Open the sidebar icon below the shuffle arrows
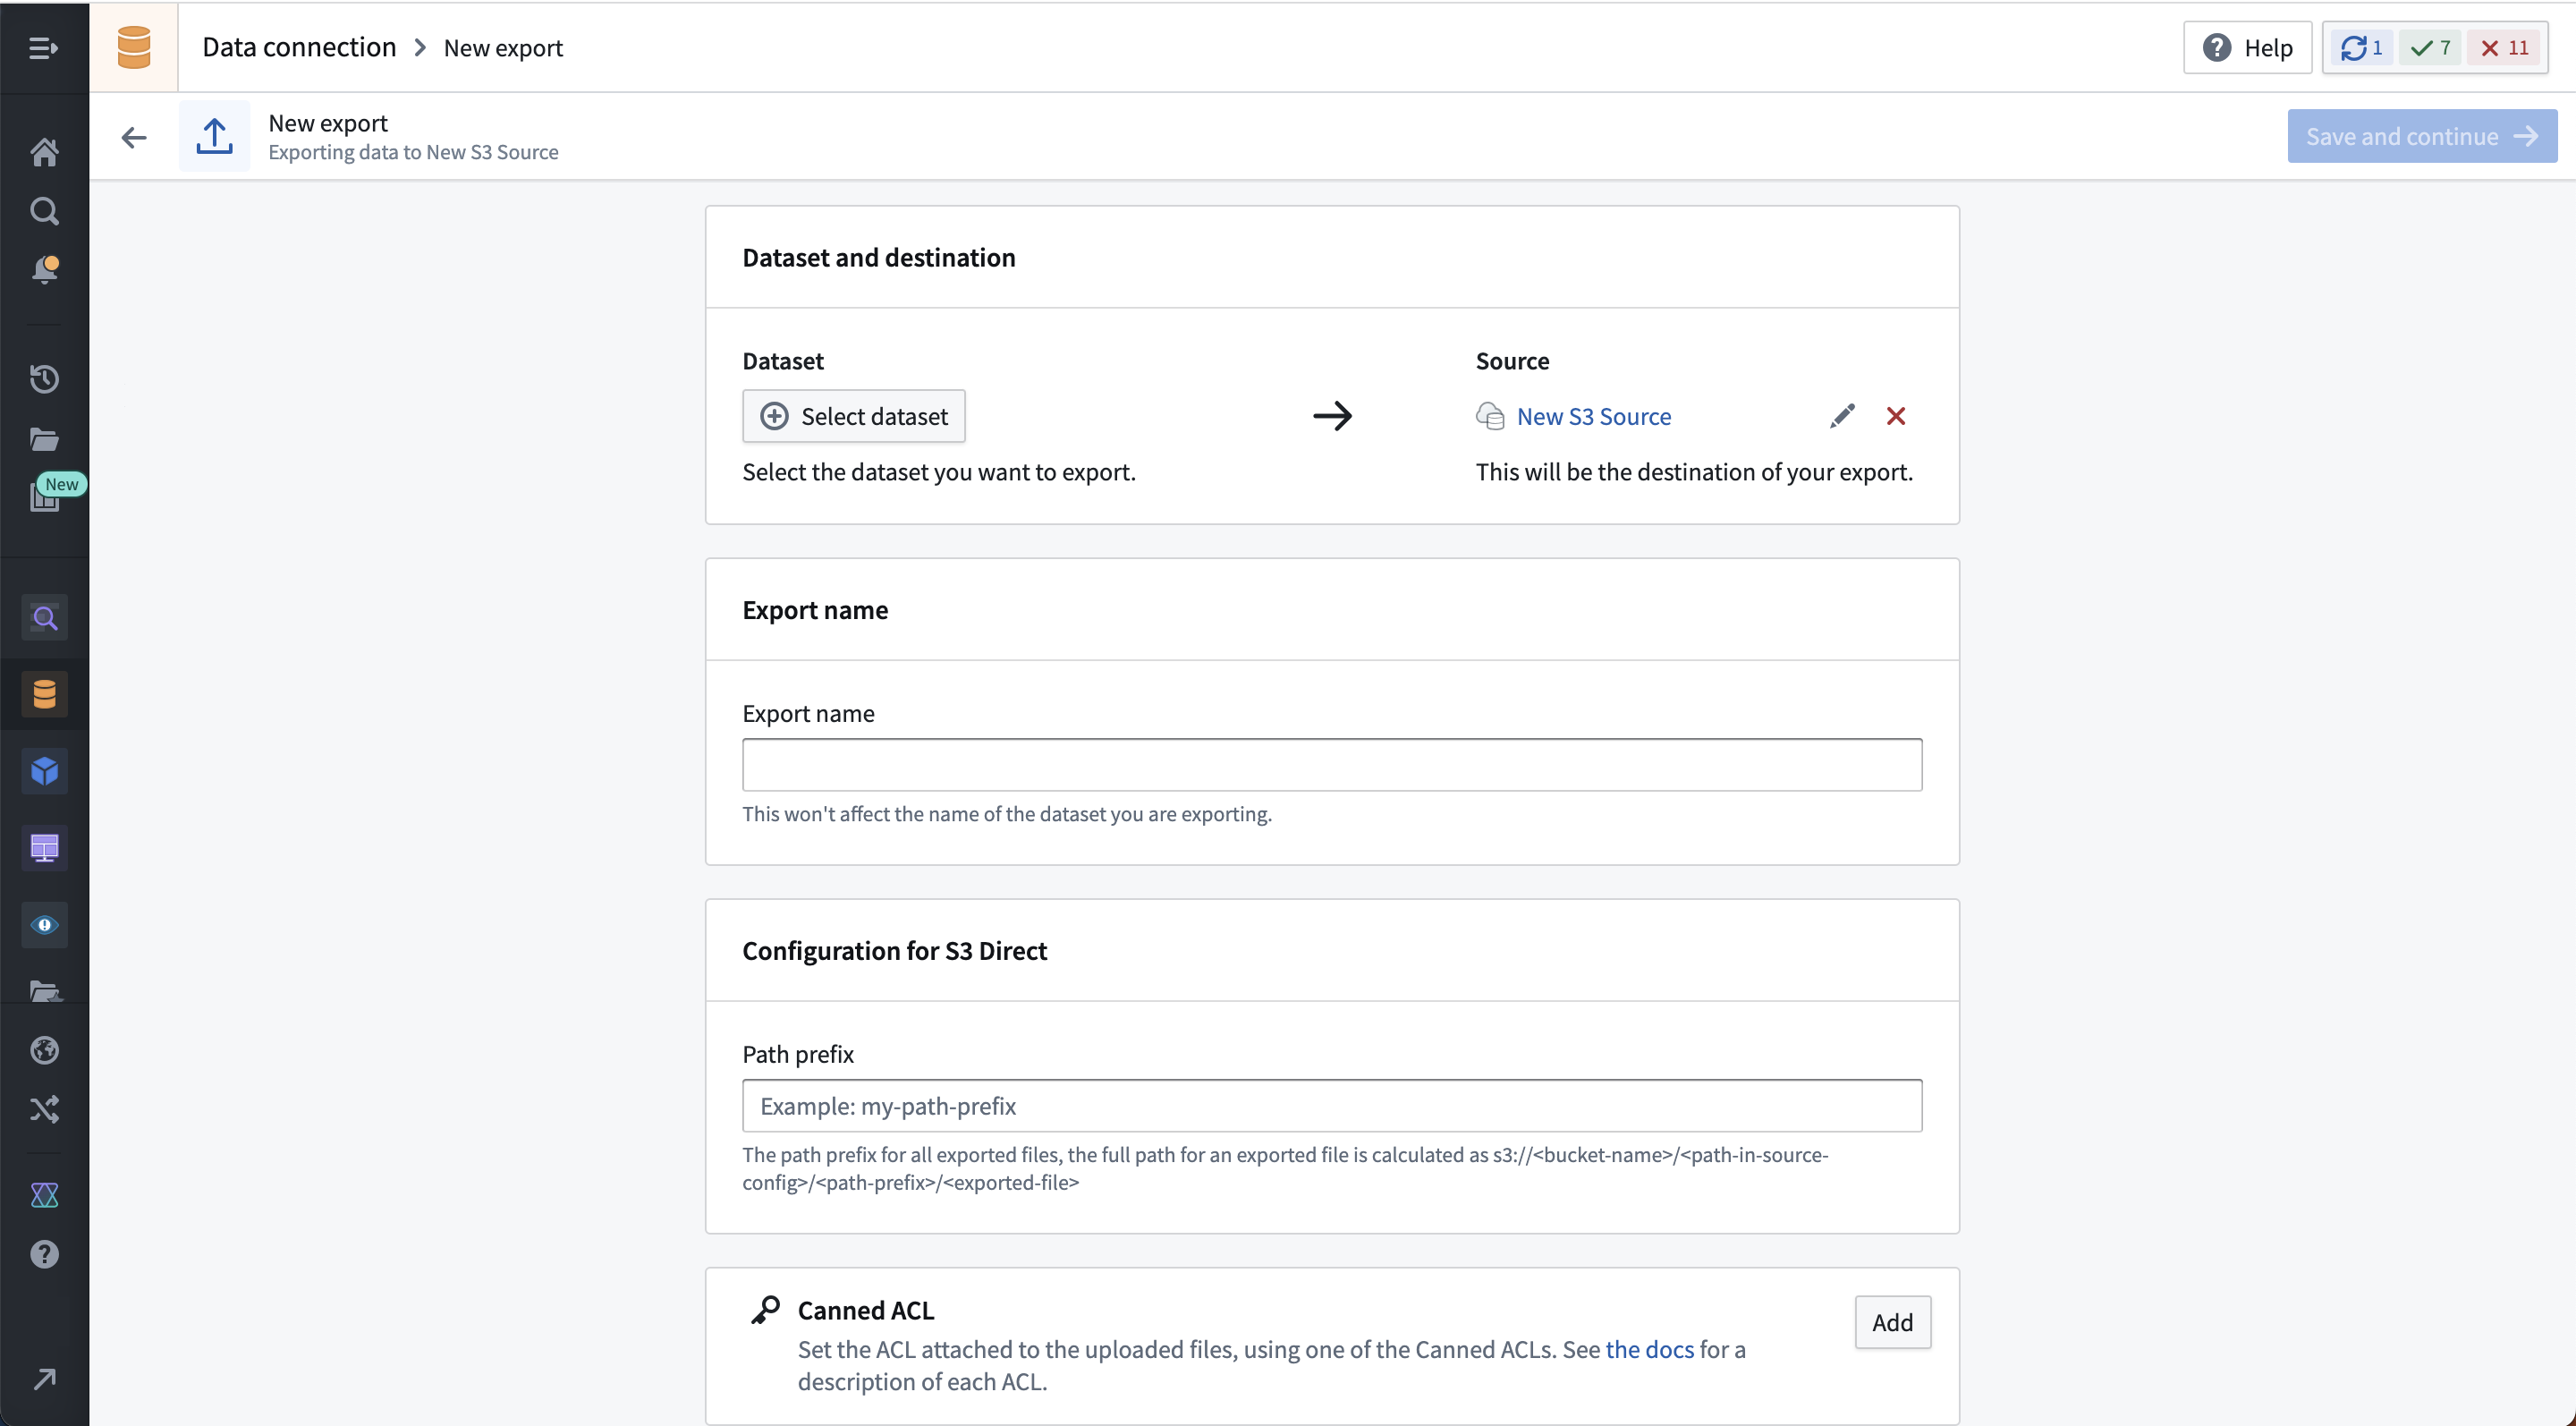Image resolution: width=2576 pixels, height=1426 pixels. 44,1195
